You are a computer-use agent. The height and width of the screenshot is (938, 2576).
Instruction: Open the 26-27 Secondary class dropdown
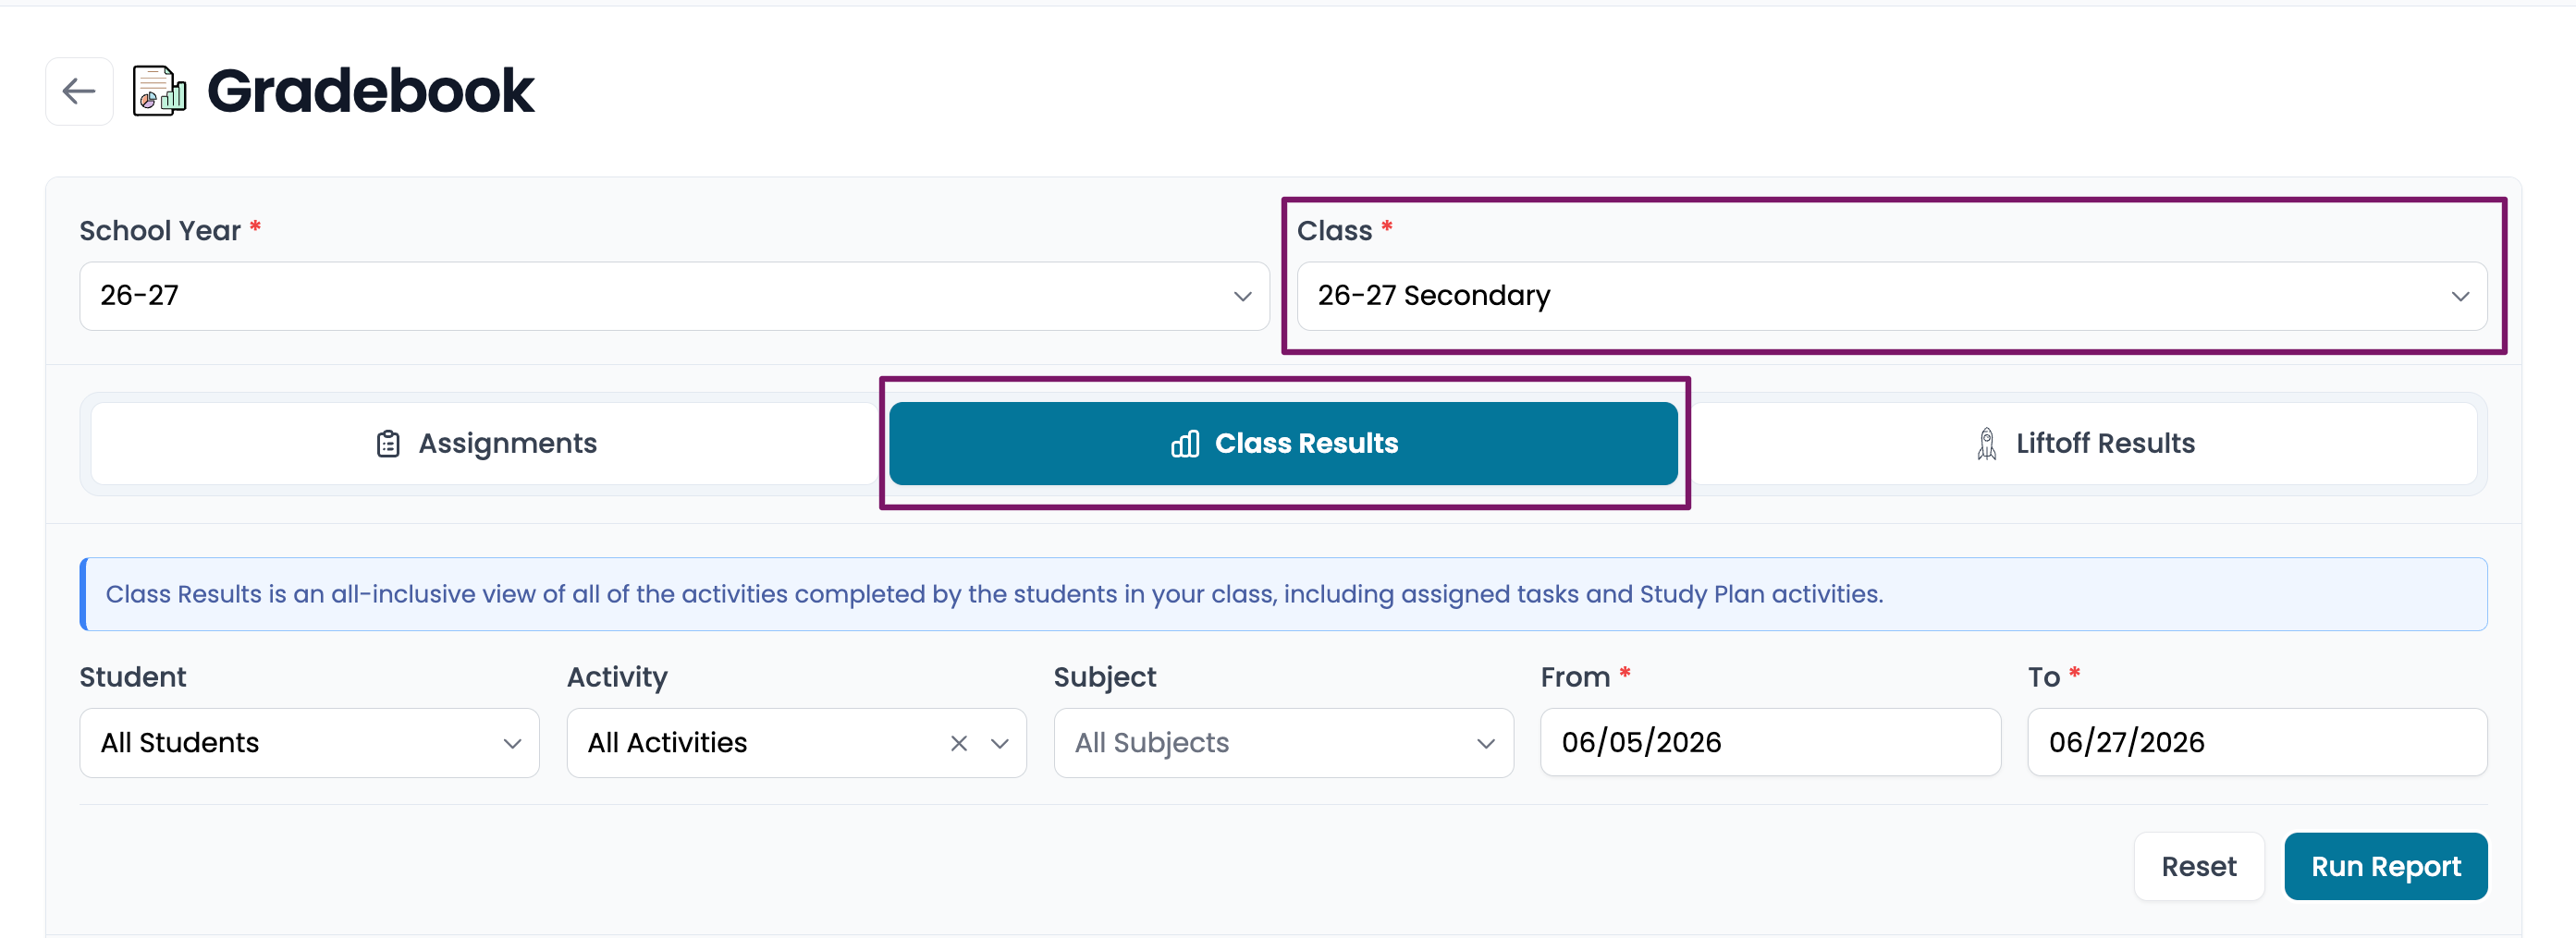[x=1891, y=296]
